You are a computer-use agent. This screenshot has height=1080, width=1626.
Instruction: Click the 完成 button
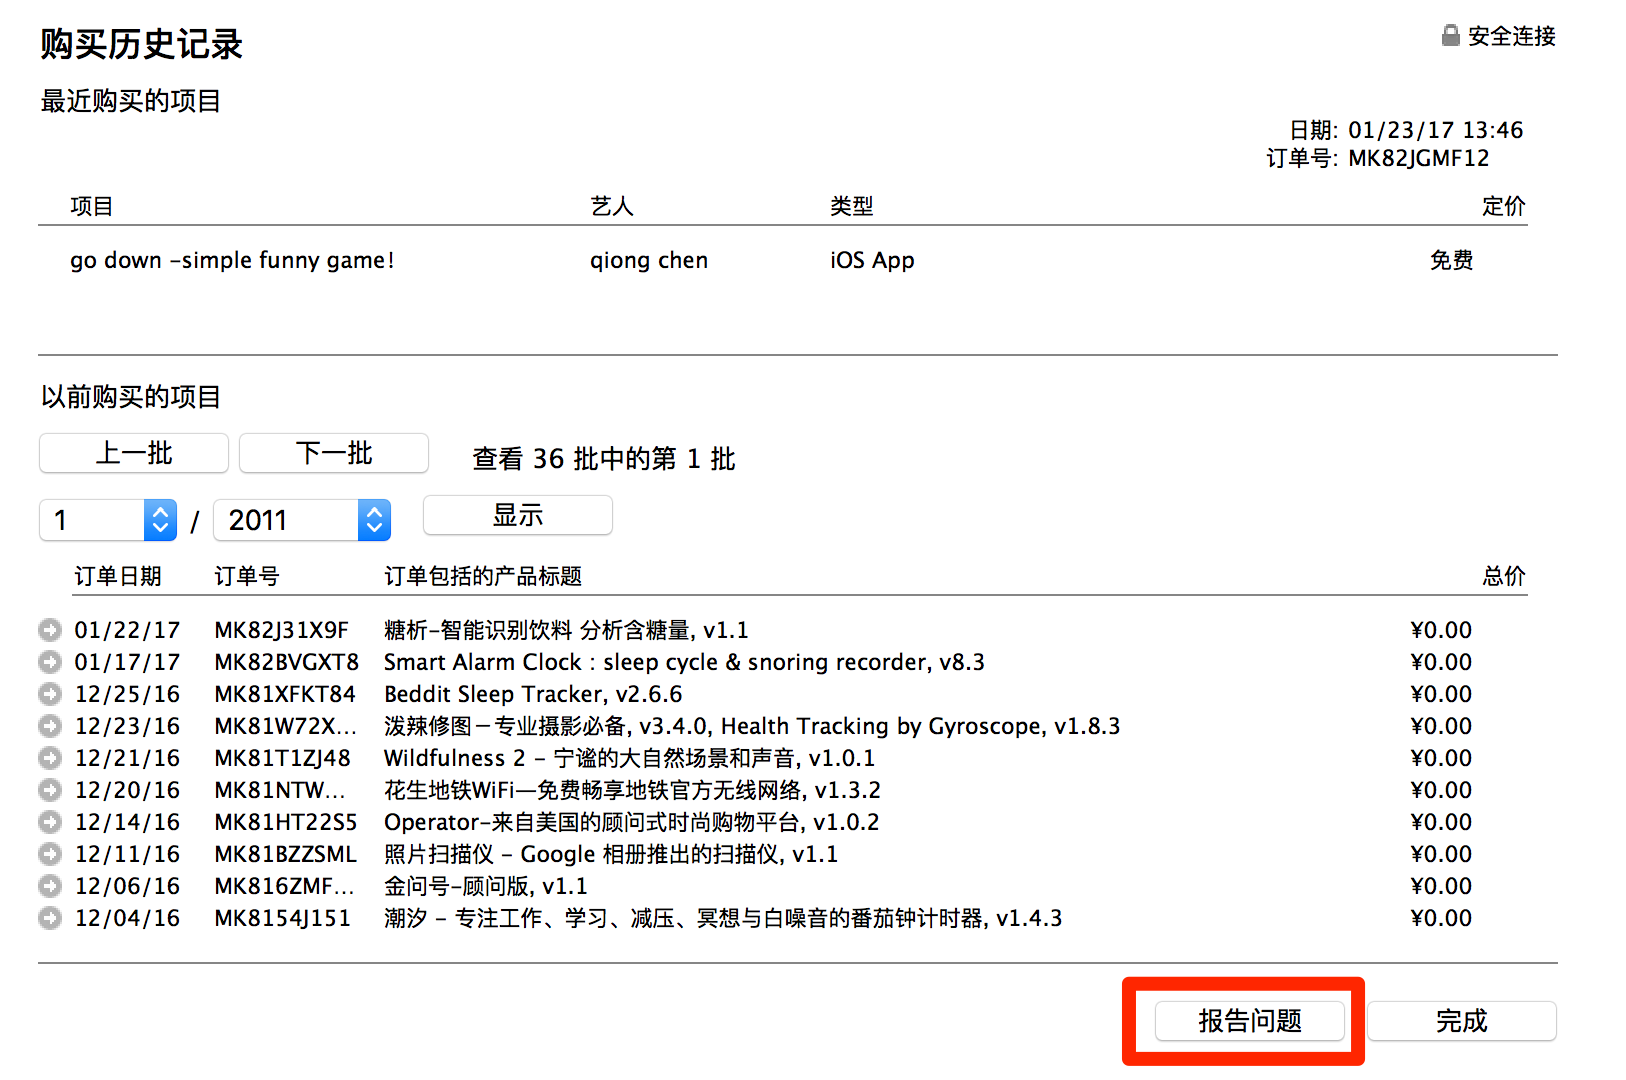1461,1021
